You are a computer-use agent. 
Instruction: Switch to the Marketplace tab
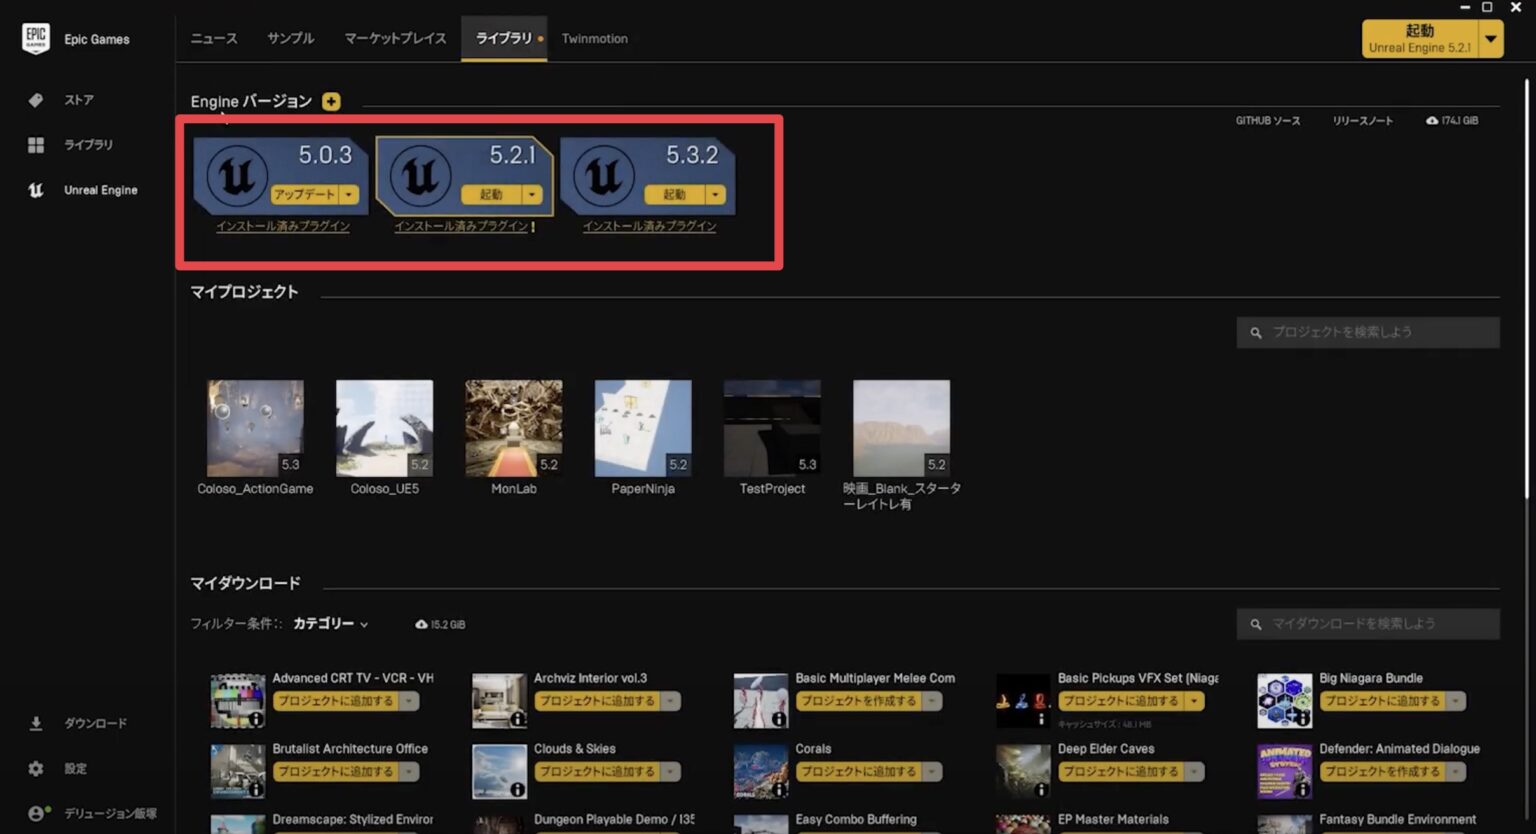[395, 38]
